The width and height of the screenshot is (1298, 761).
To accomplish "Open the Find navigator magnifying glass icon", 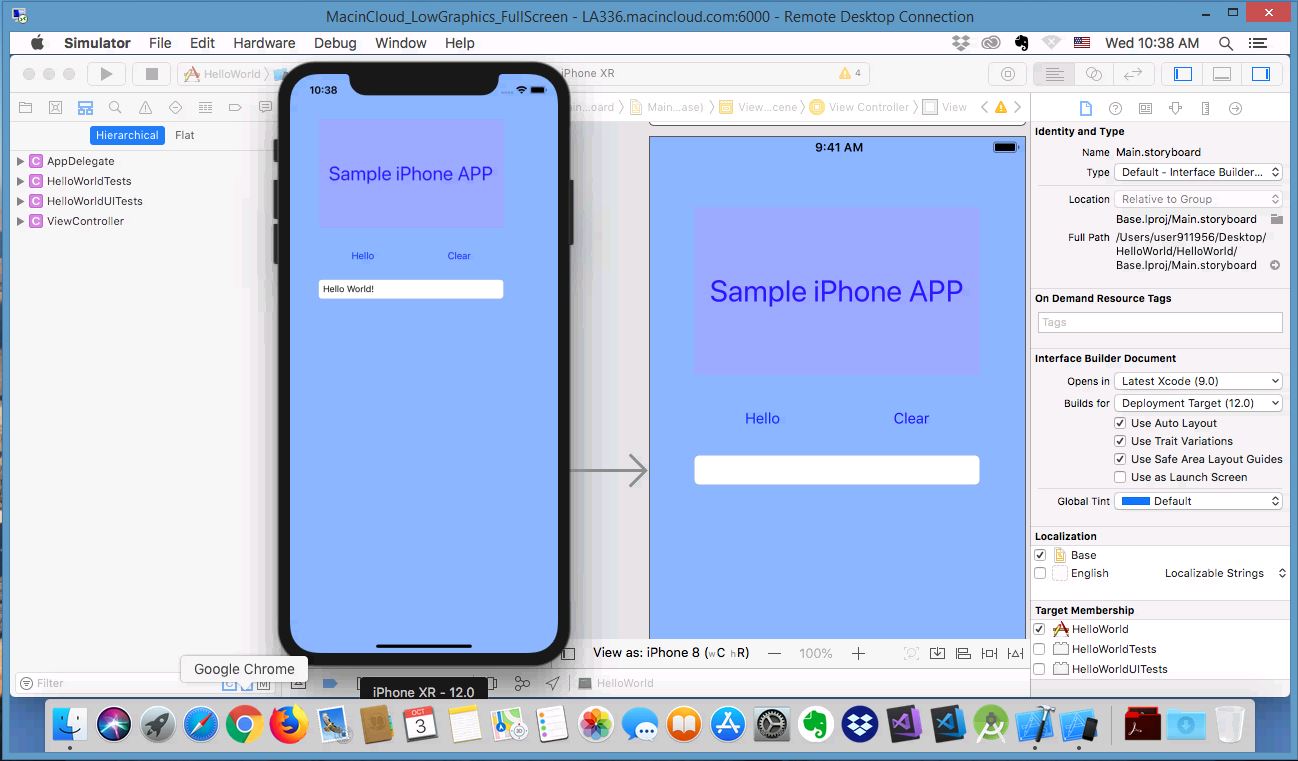I will coord(115,107).
